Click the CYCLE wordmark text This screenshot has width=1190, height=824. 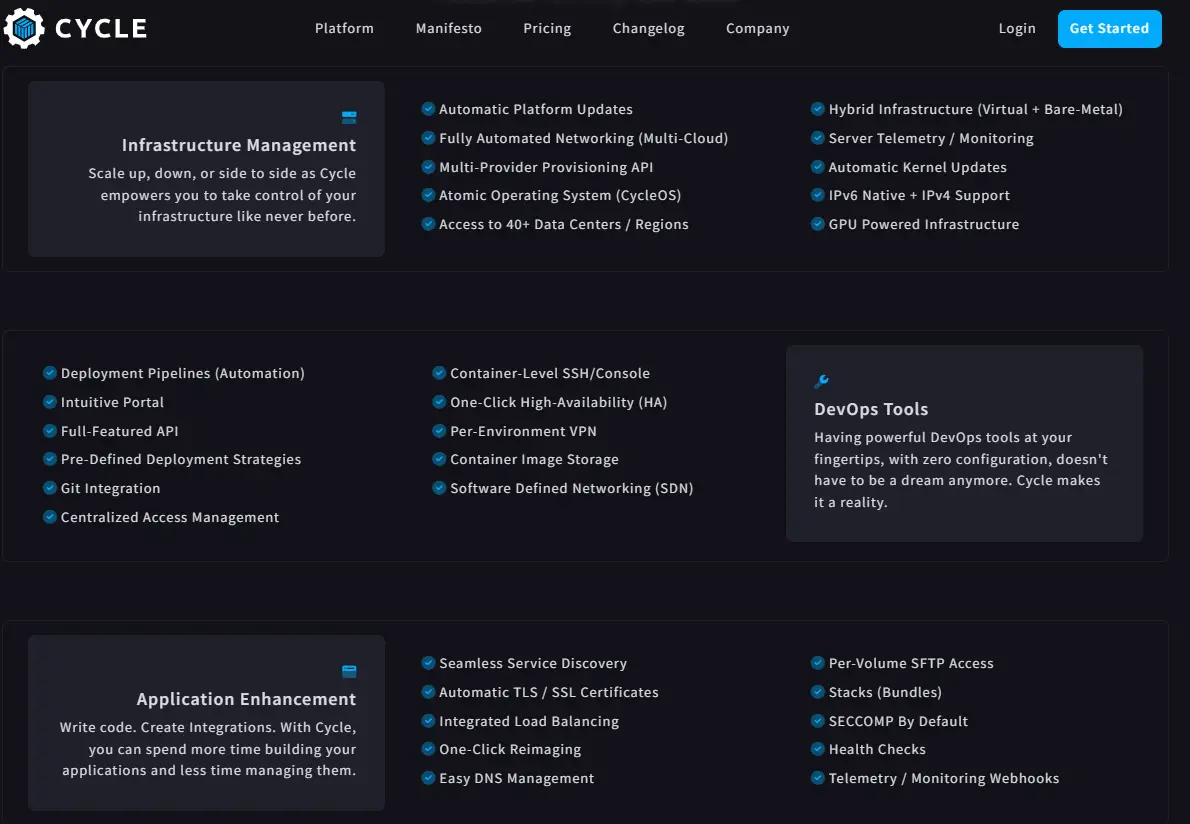pyautogui.click(x=101, y=29)
